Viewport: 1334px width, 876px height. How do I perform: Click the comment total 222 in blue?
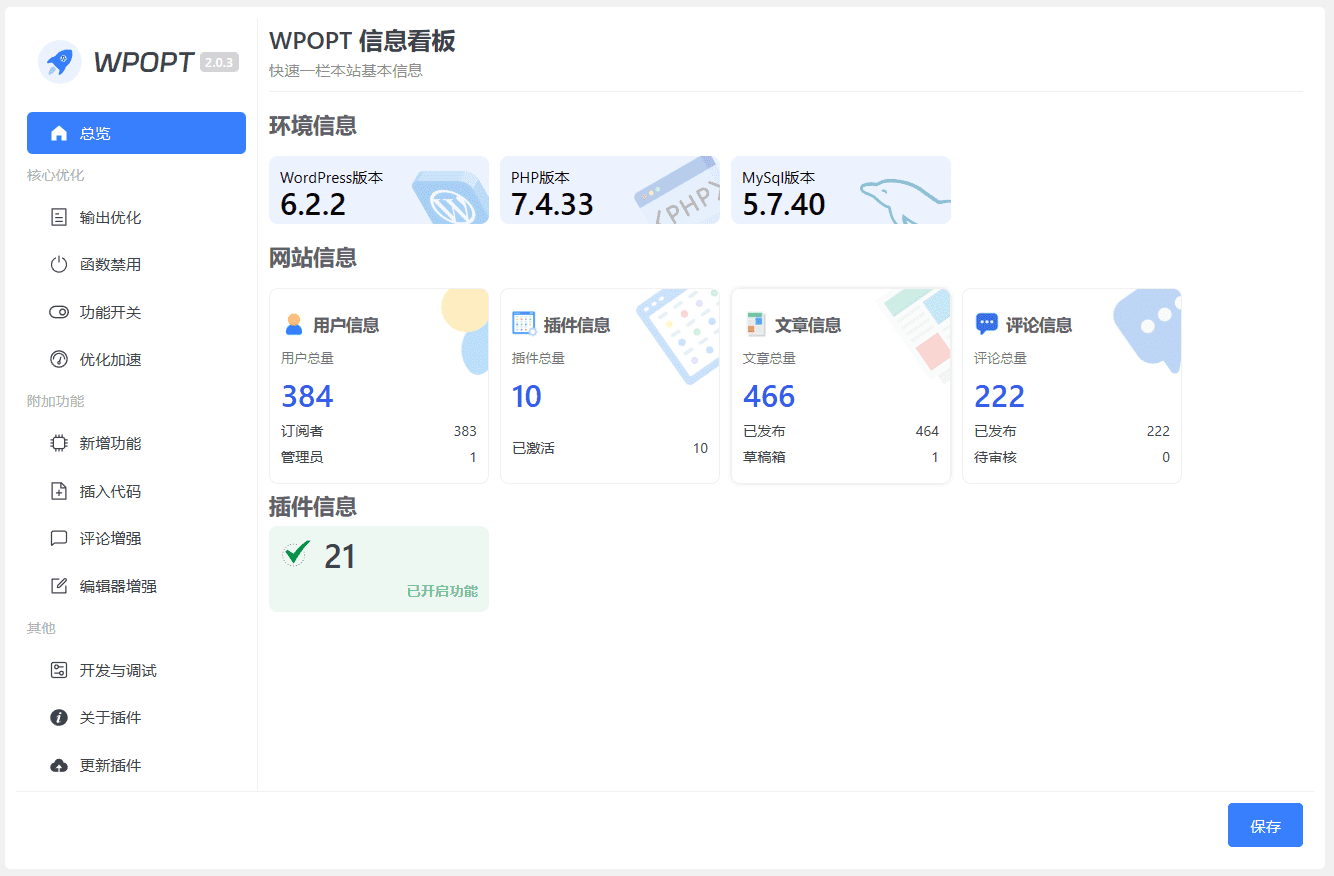coord(1000,396)
